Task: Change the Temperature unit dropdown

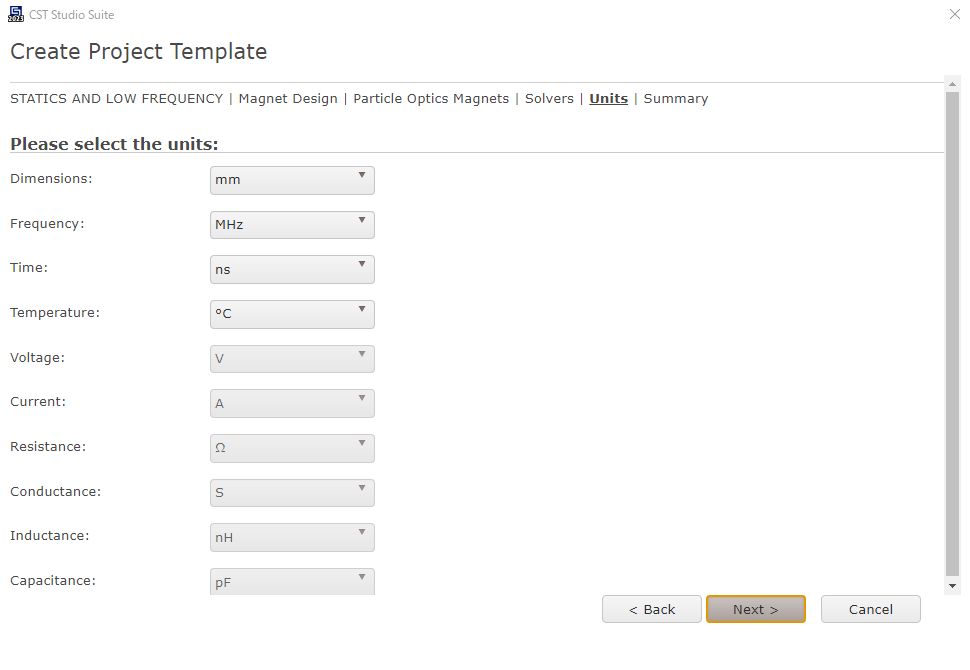Action: (292, 314)
